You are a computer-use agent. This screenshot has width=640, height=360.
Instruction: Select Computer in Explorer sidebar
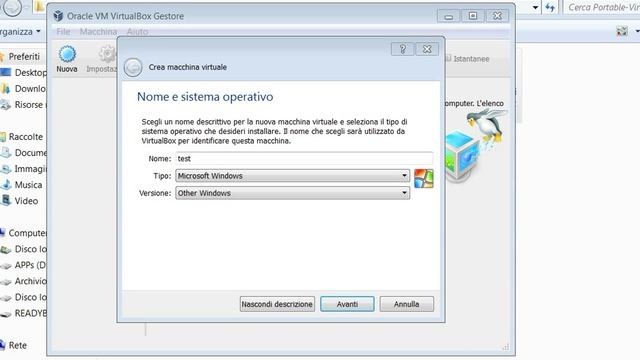(27, 233)
